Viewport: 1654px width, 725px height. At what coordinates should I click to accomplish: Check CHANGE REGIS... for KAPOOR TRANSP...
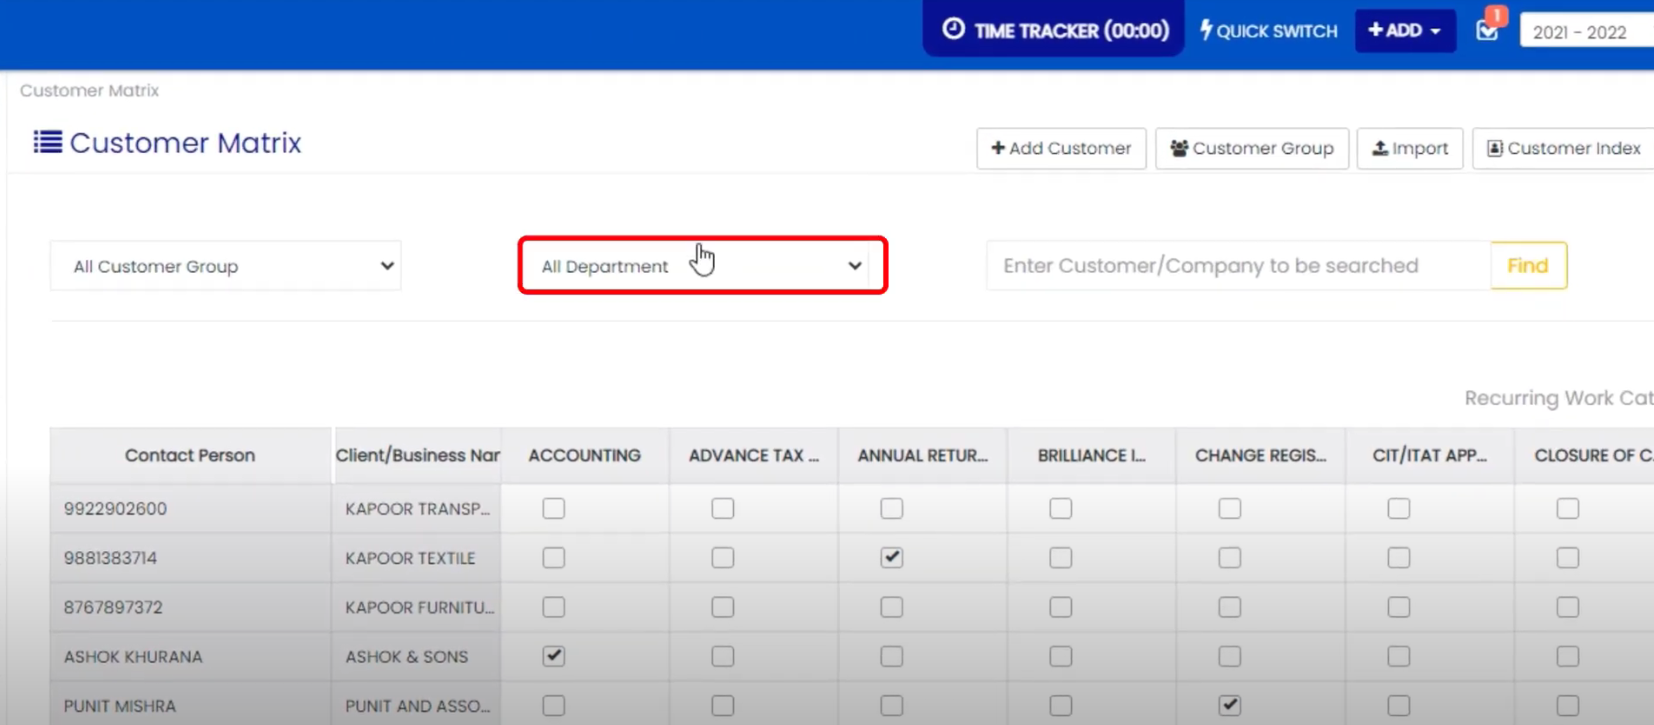1230,508
